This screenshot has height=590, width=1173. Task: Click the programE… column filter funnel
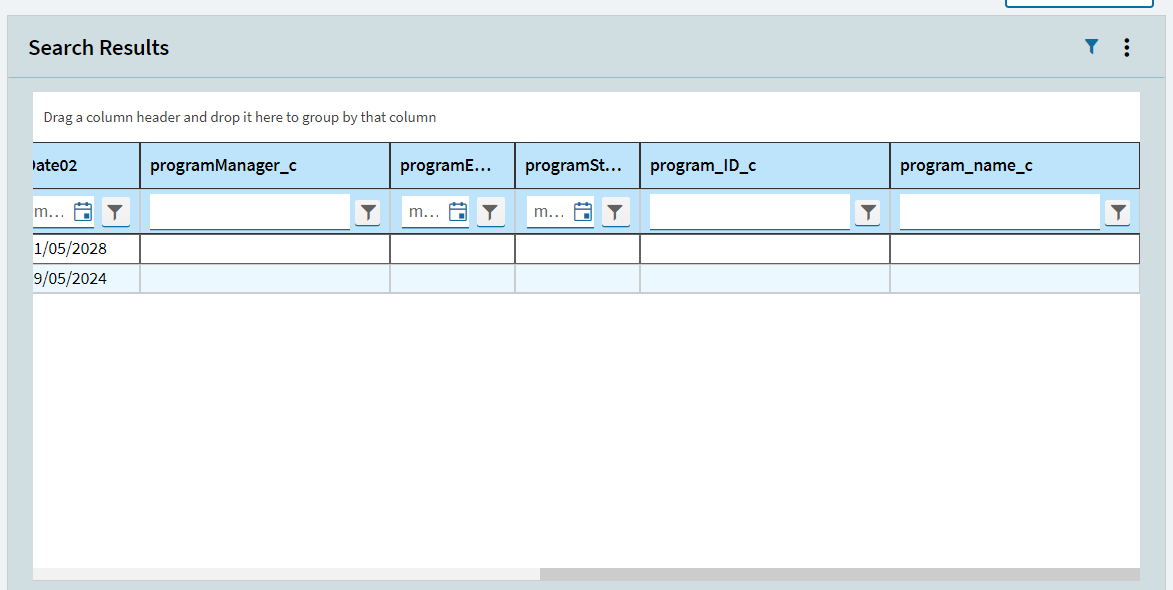coord(490,212)
